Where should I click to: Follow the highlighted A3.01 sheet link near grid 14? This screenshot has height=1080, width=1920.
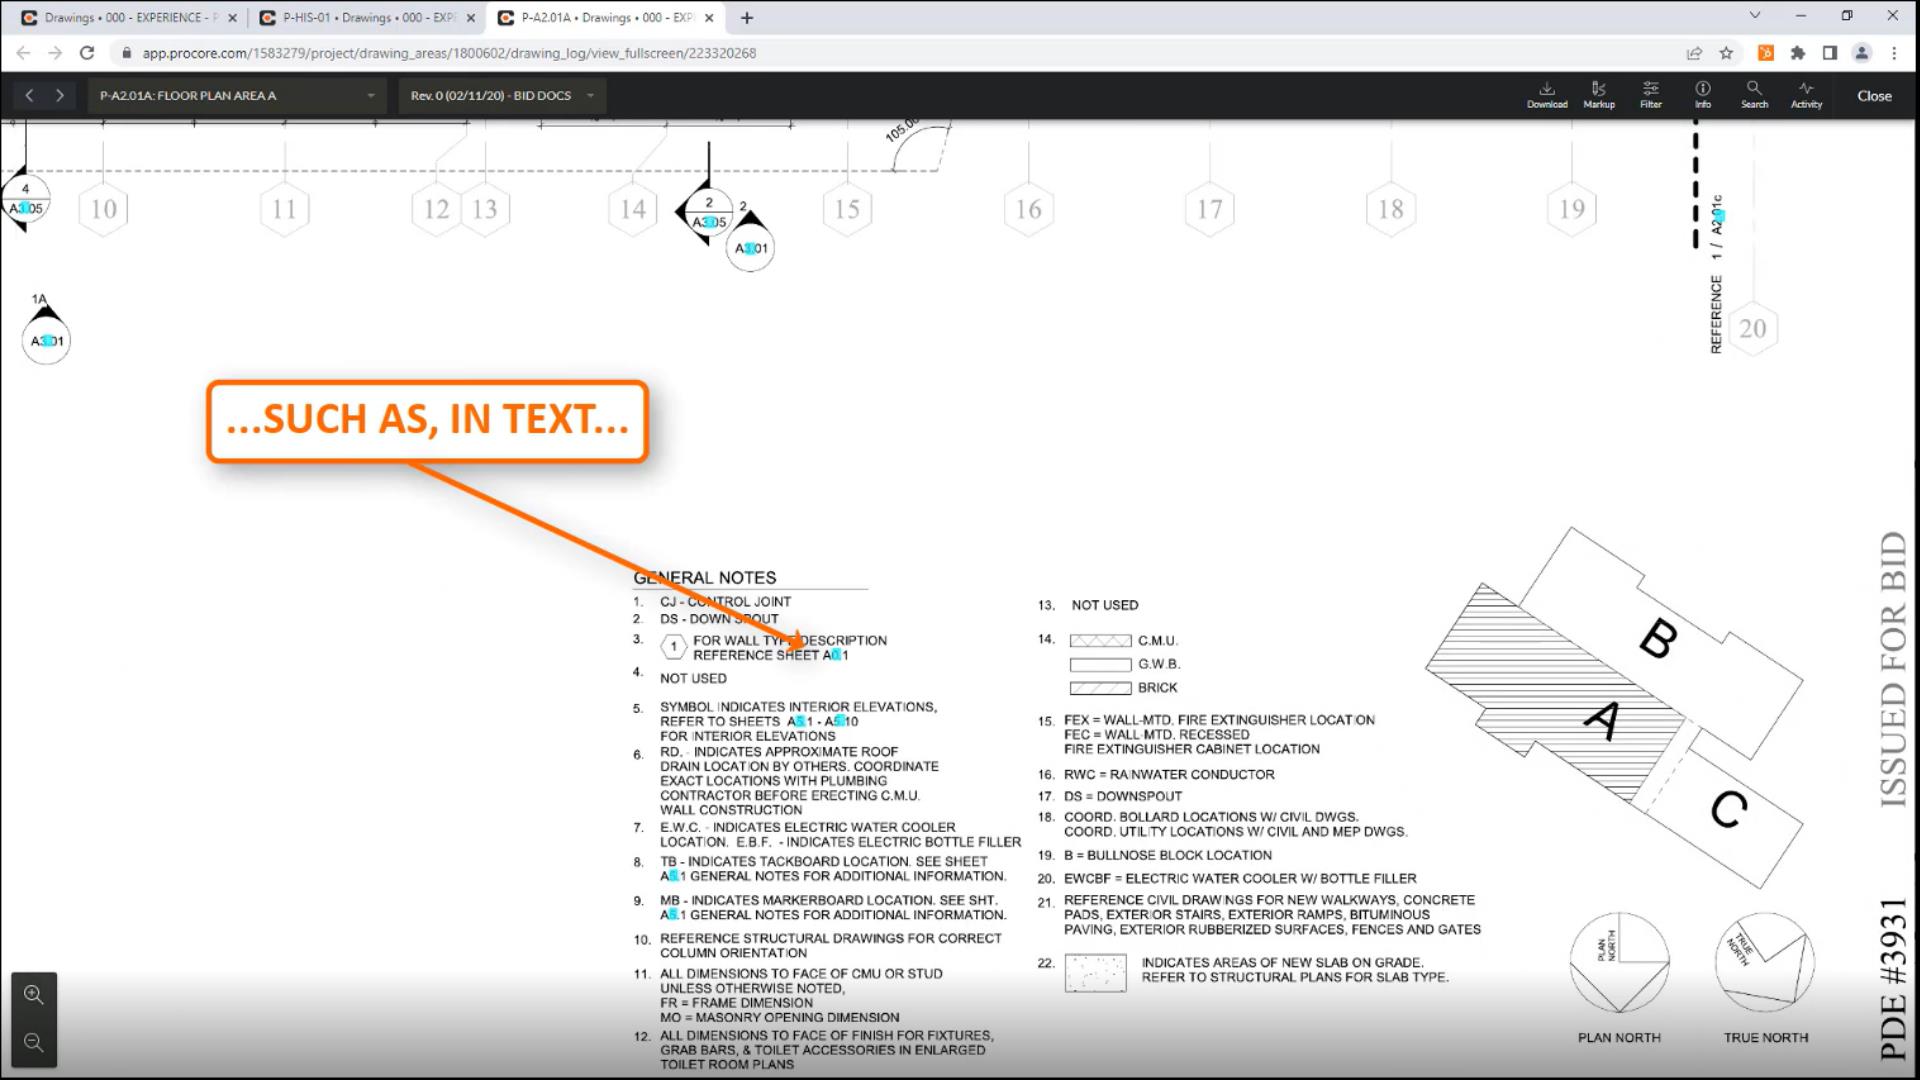click(x=750, y=248)
